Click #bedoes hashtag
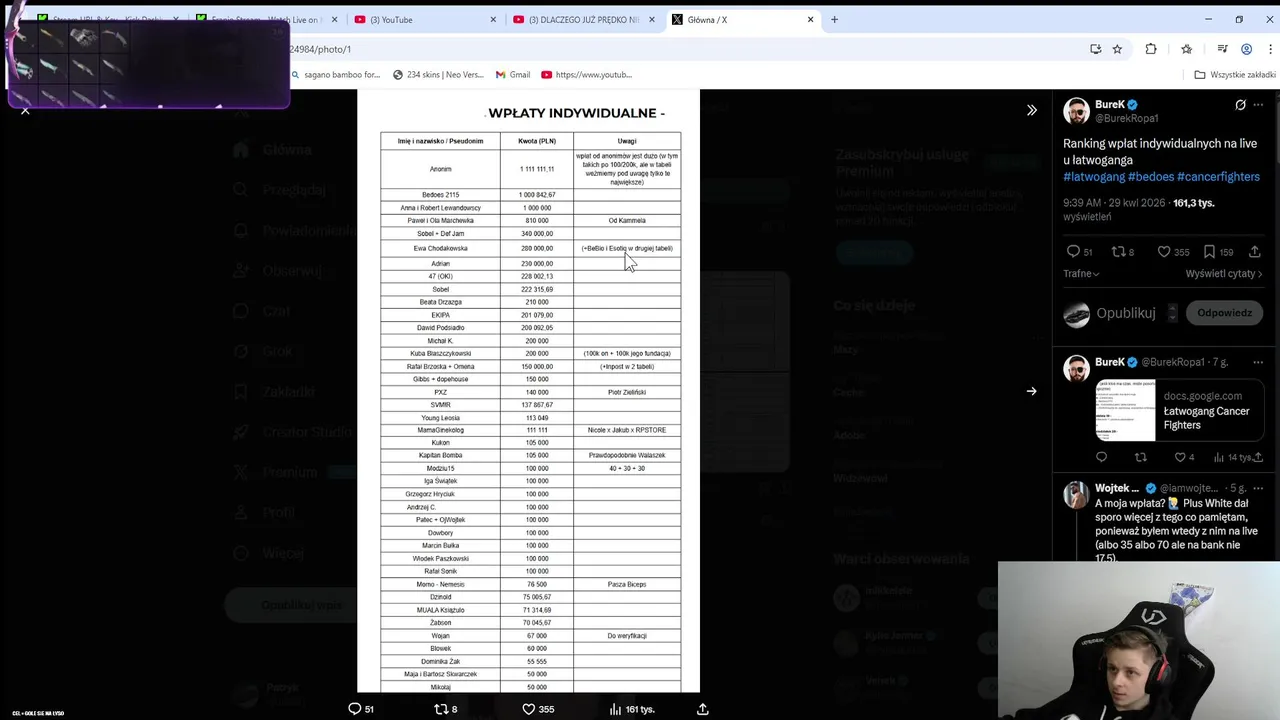This screenshot has width=1280, height=720. point(1151,177)
